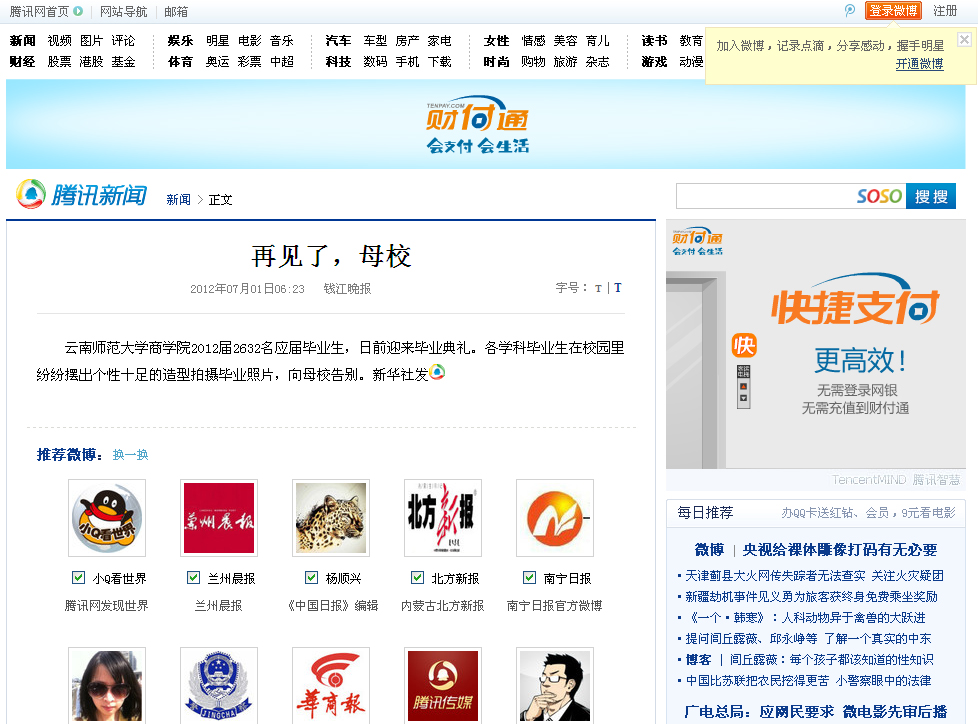Open the 南宁日报 orange logo avatar
This screenshot has width=978, height=724.
pyautogui.click(x=555, y=518)
